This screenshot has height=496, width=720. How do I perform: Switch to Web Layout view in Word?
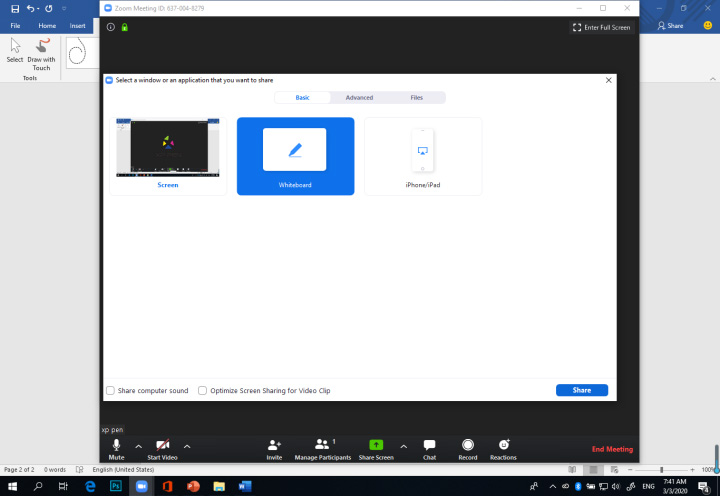click(614, 469)
